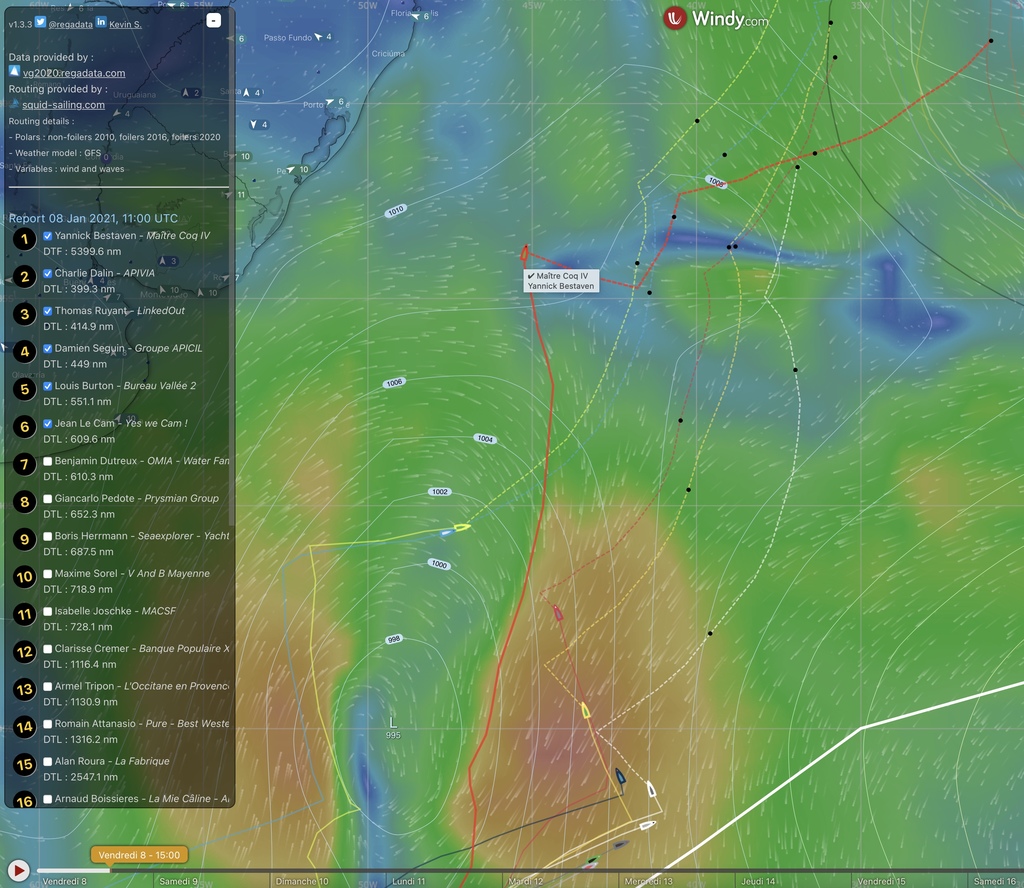Jump timeline to Samedi 9
Viewport: 1024px width, 888px height.
point(178,881)
